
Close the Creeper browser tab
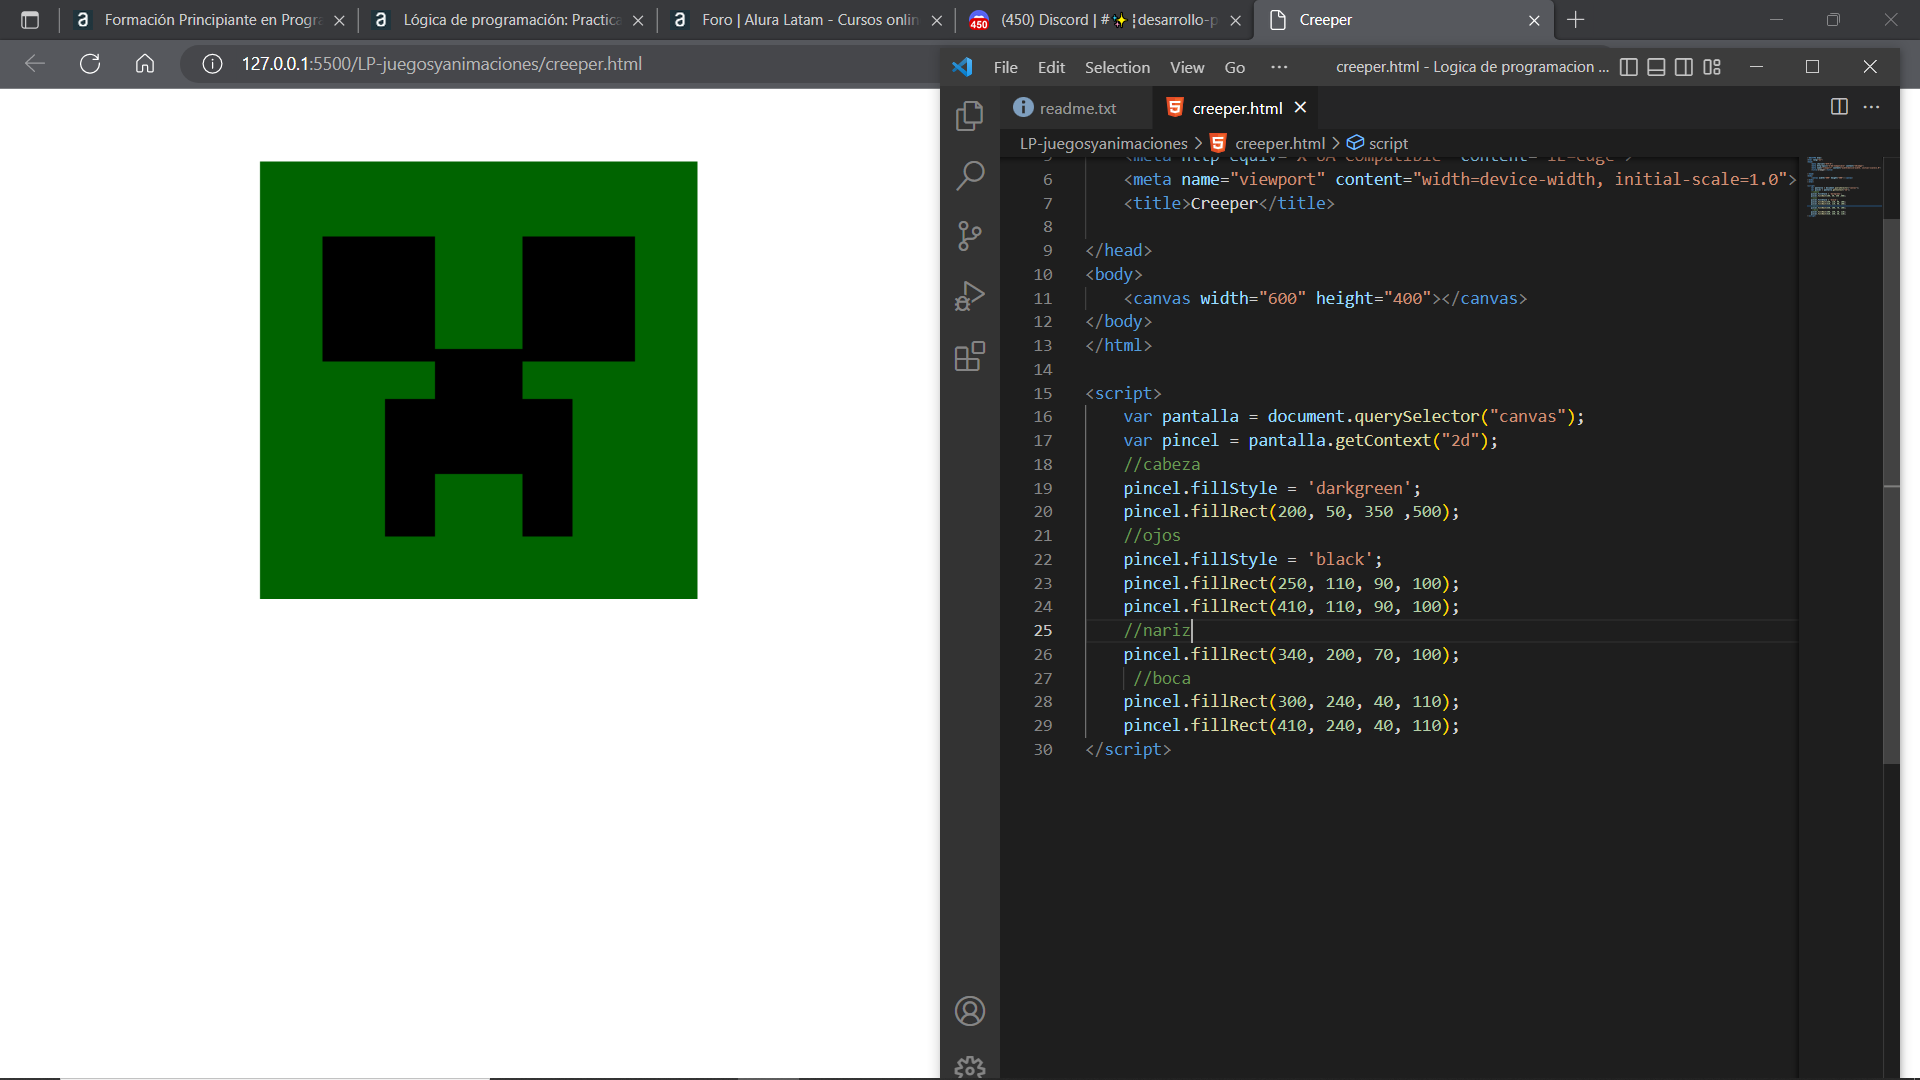(1534, 20)
